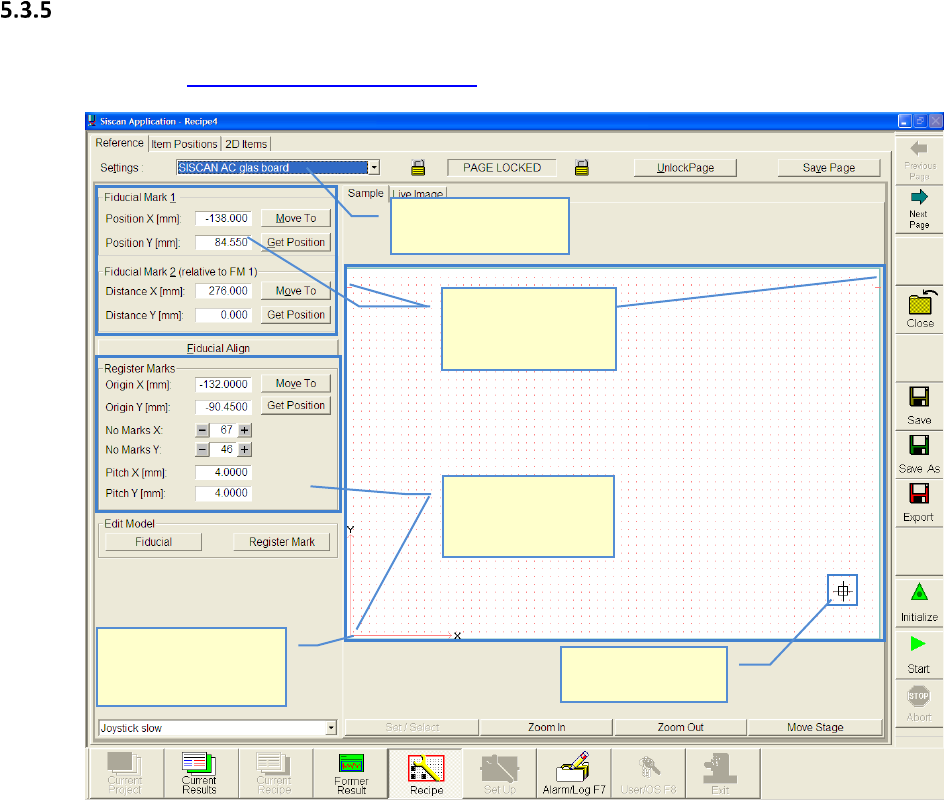This screenshot has width=944, height=800.
Task: Click the No Marks Y value 46
Action: tap(224, 450)
